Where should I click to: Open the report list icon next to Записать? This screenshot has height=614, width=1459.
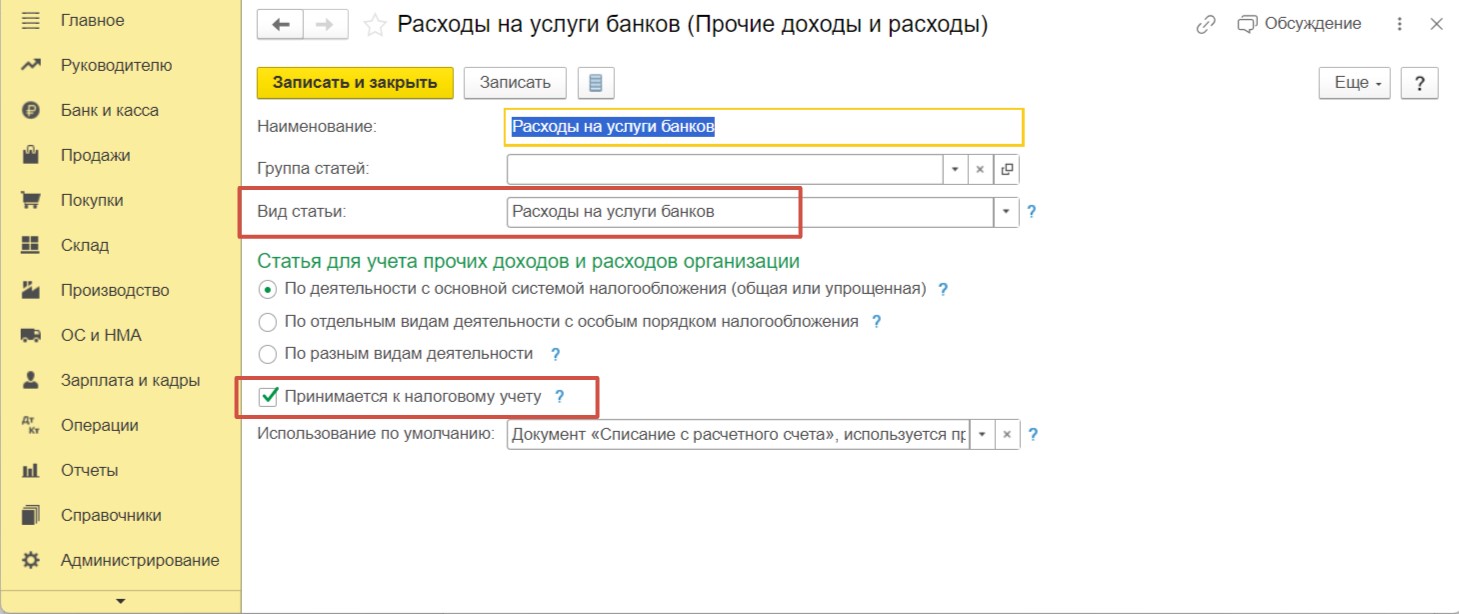[596, 83]
